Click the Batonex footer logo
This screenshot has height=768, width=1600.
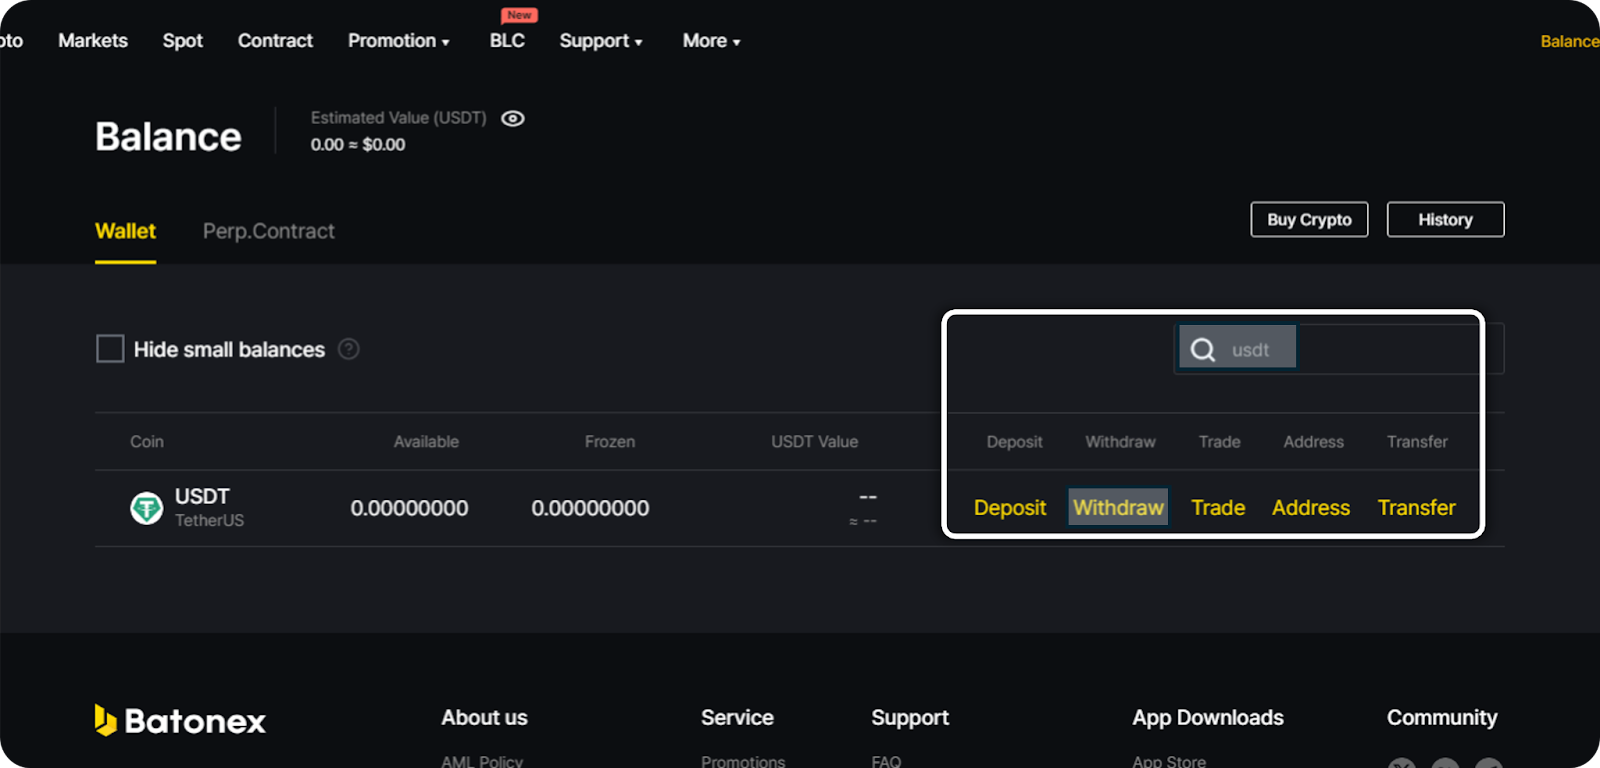pyautogui.click(x=181, y=720)
